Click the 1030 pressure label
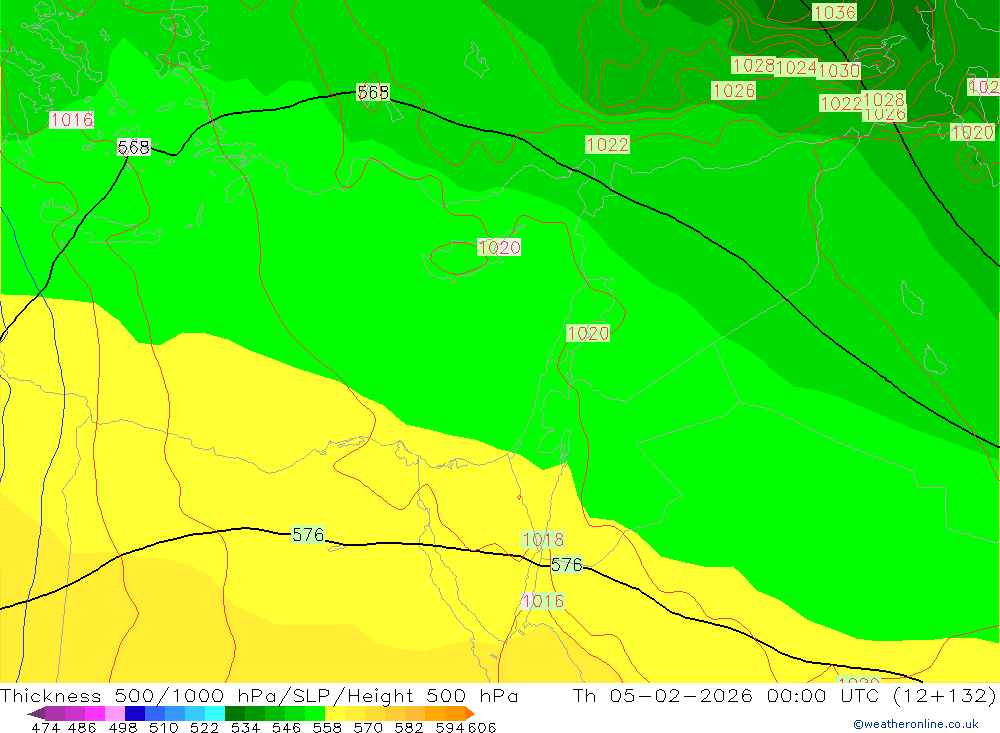The height and width of the screenshot is (733, 1000). tap(839, 70)
